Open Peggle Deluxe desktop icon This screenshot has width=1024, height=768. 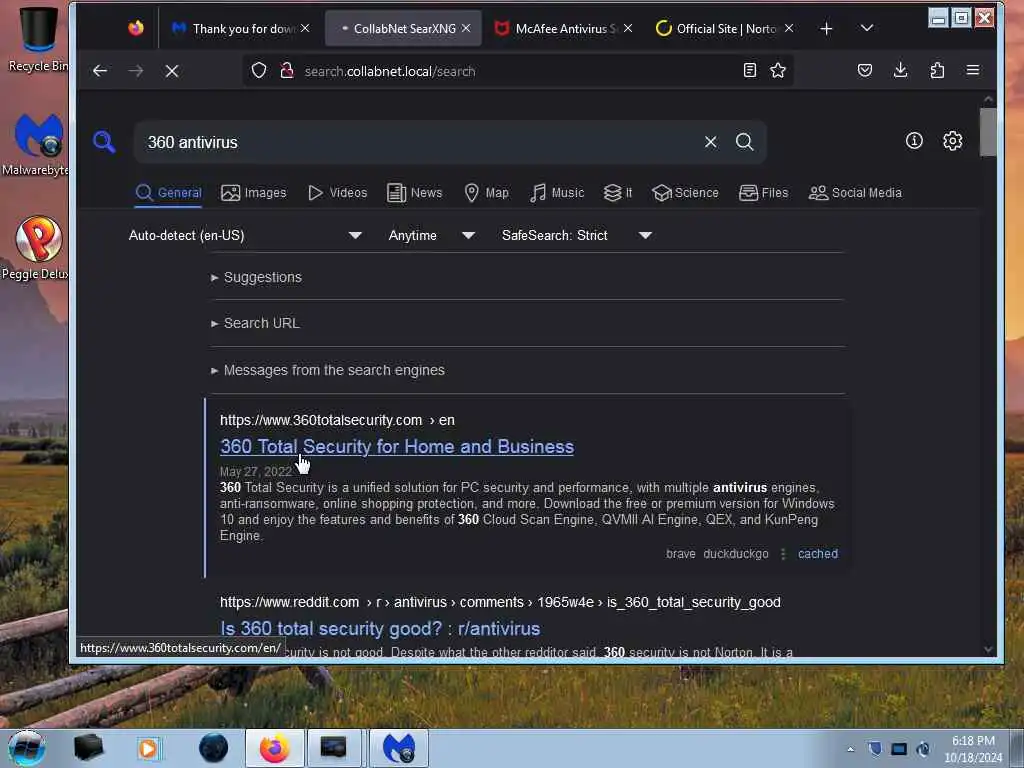pos(37,248)
